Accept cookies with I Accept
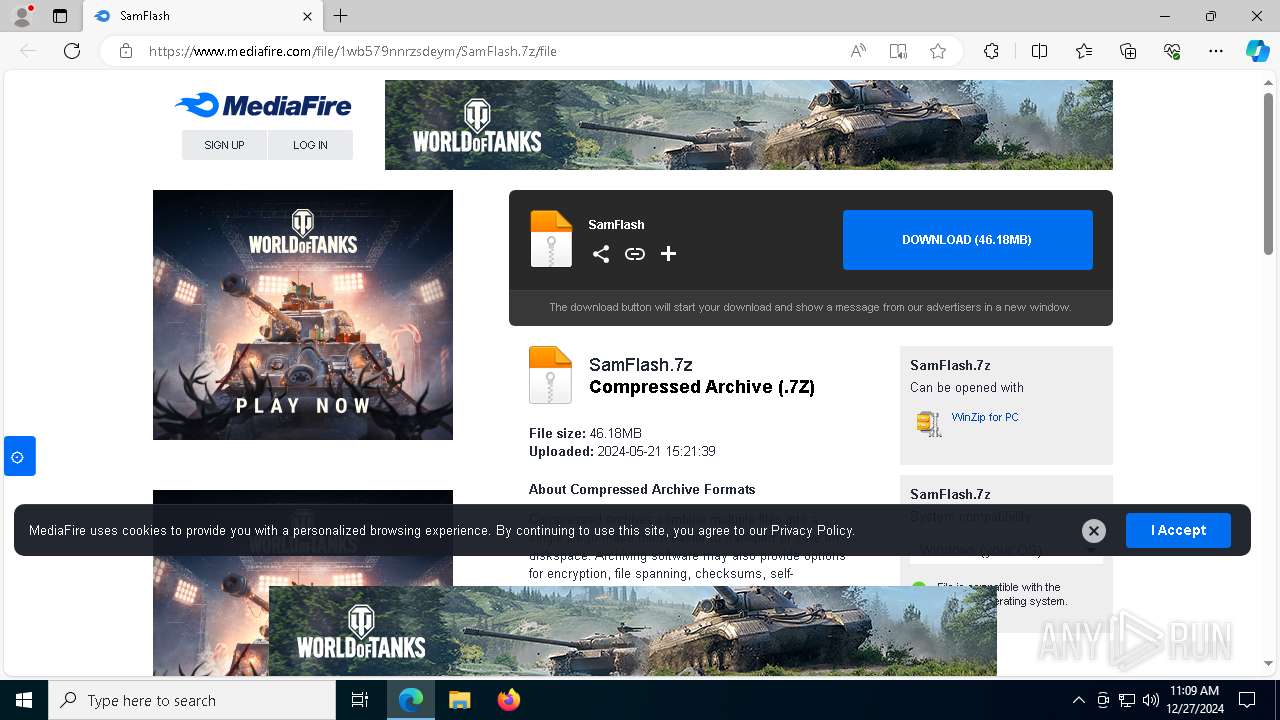Image resolution: width=1280 pixels, height=720 pixels. point(1178,531)
